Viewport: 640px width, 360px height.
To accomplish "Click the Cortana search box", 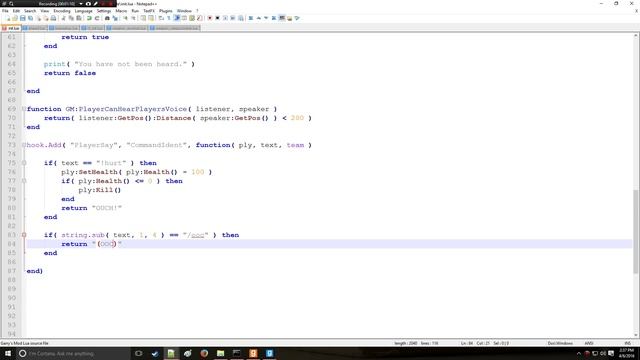I will pos(73,353).
